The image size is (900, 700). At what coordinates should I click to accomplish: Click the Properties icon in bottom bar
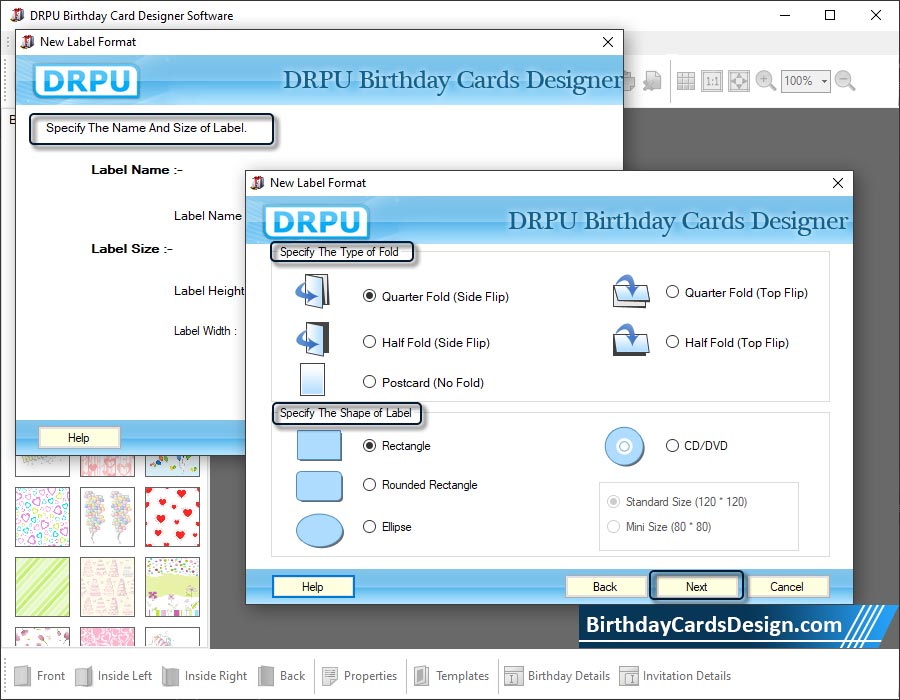click(x=330, y=676)
